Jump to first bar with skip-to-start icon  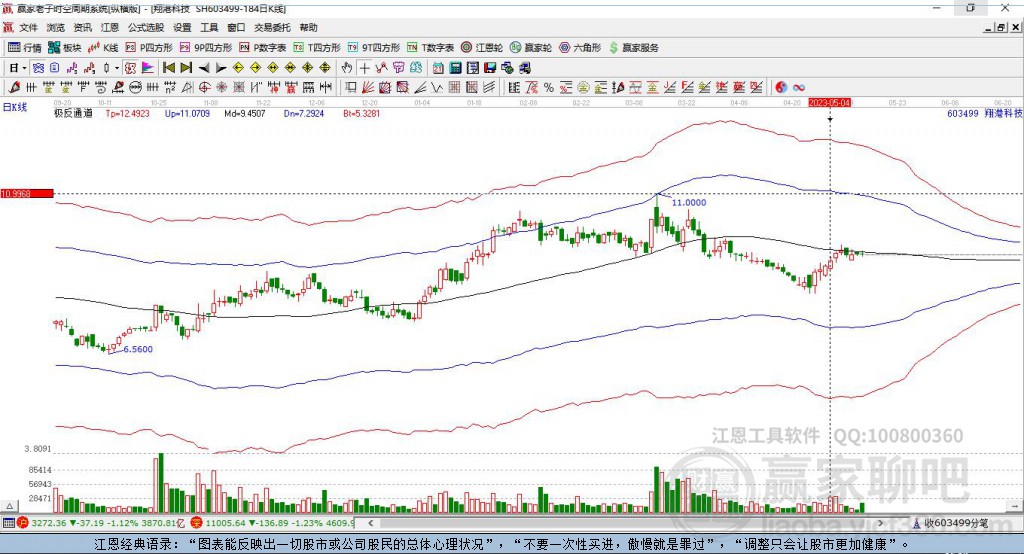pyautogui.click(x=168, y=68)
